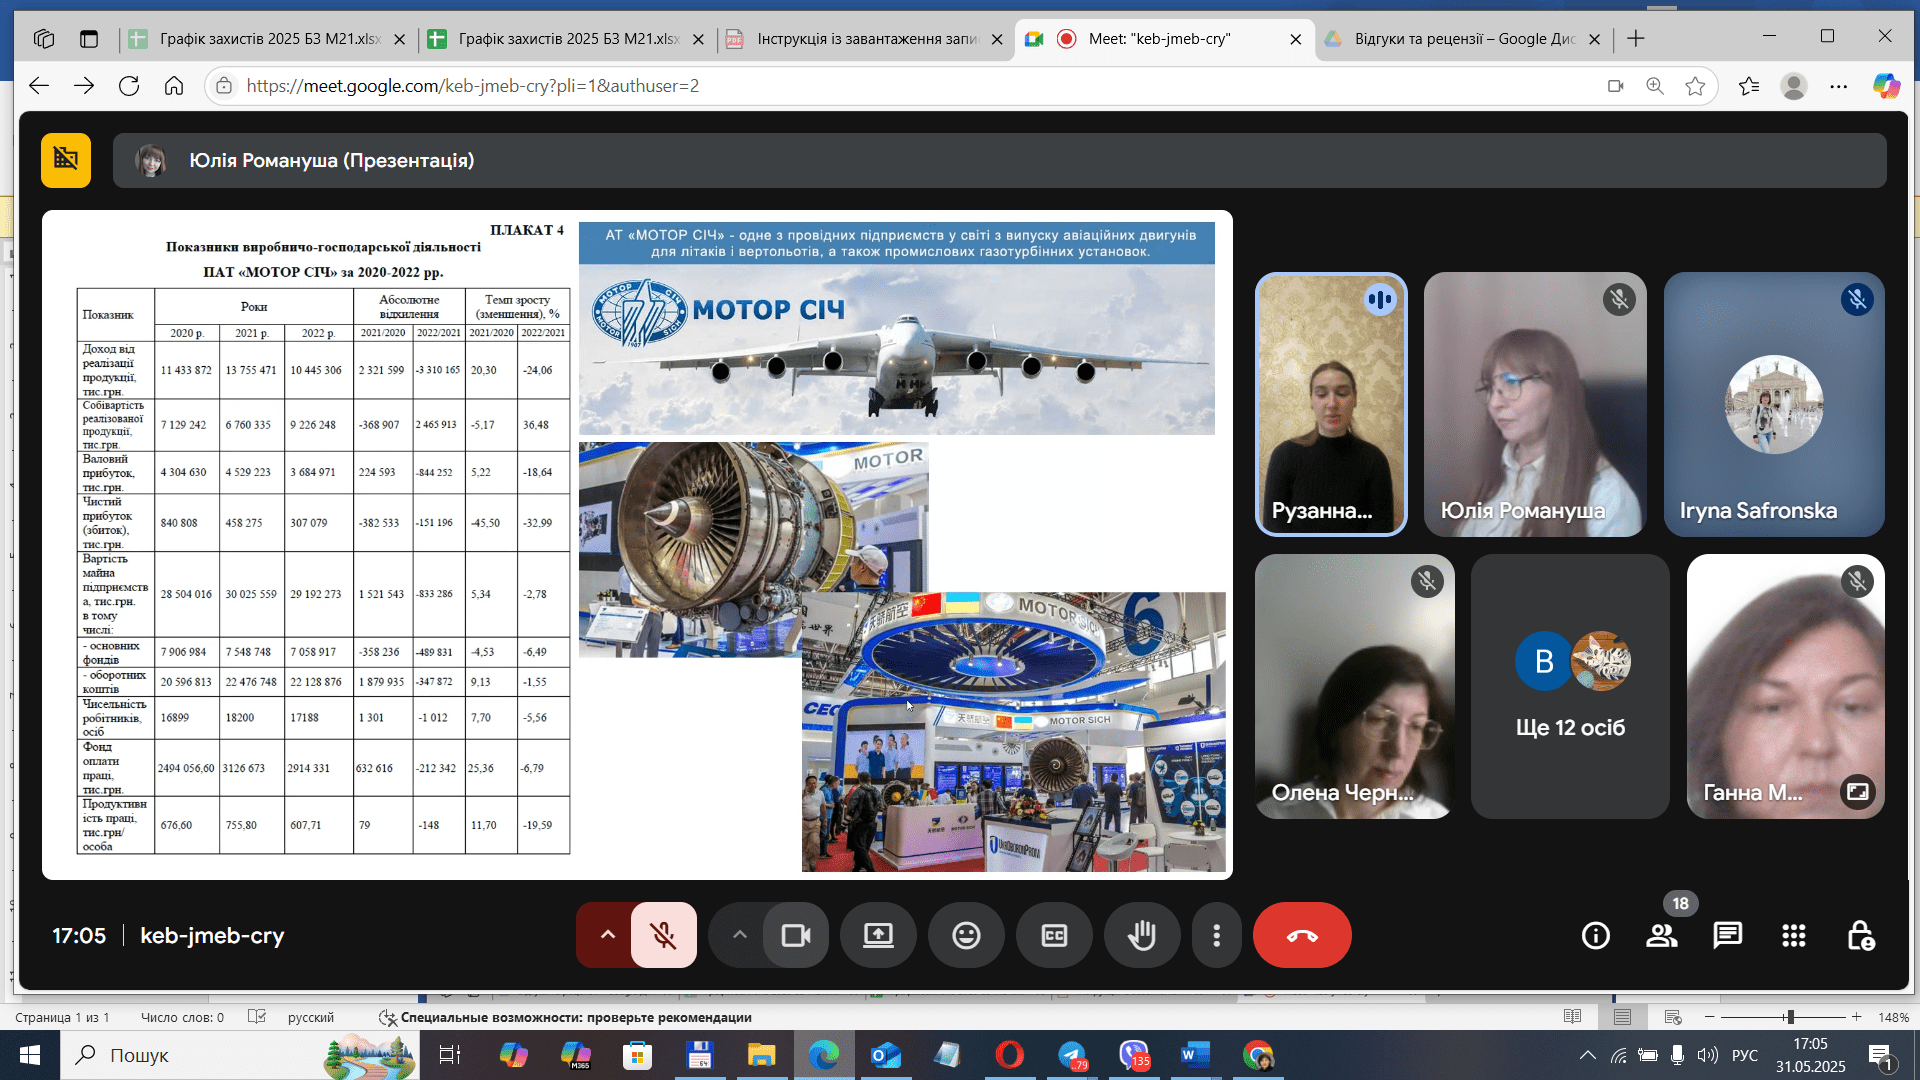Unmute the microphone in Meet
Viewport: 1920px width, 1080px height.
tap(663, 935)
